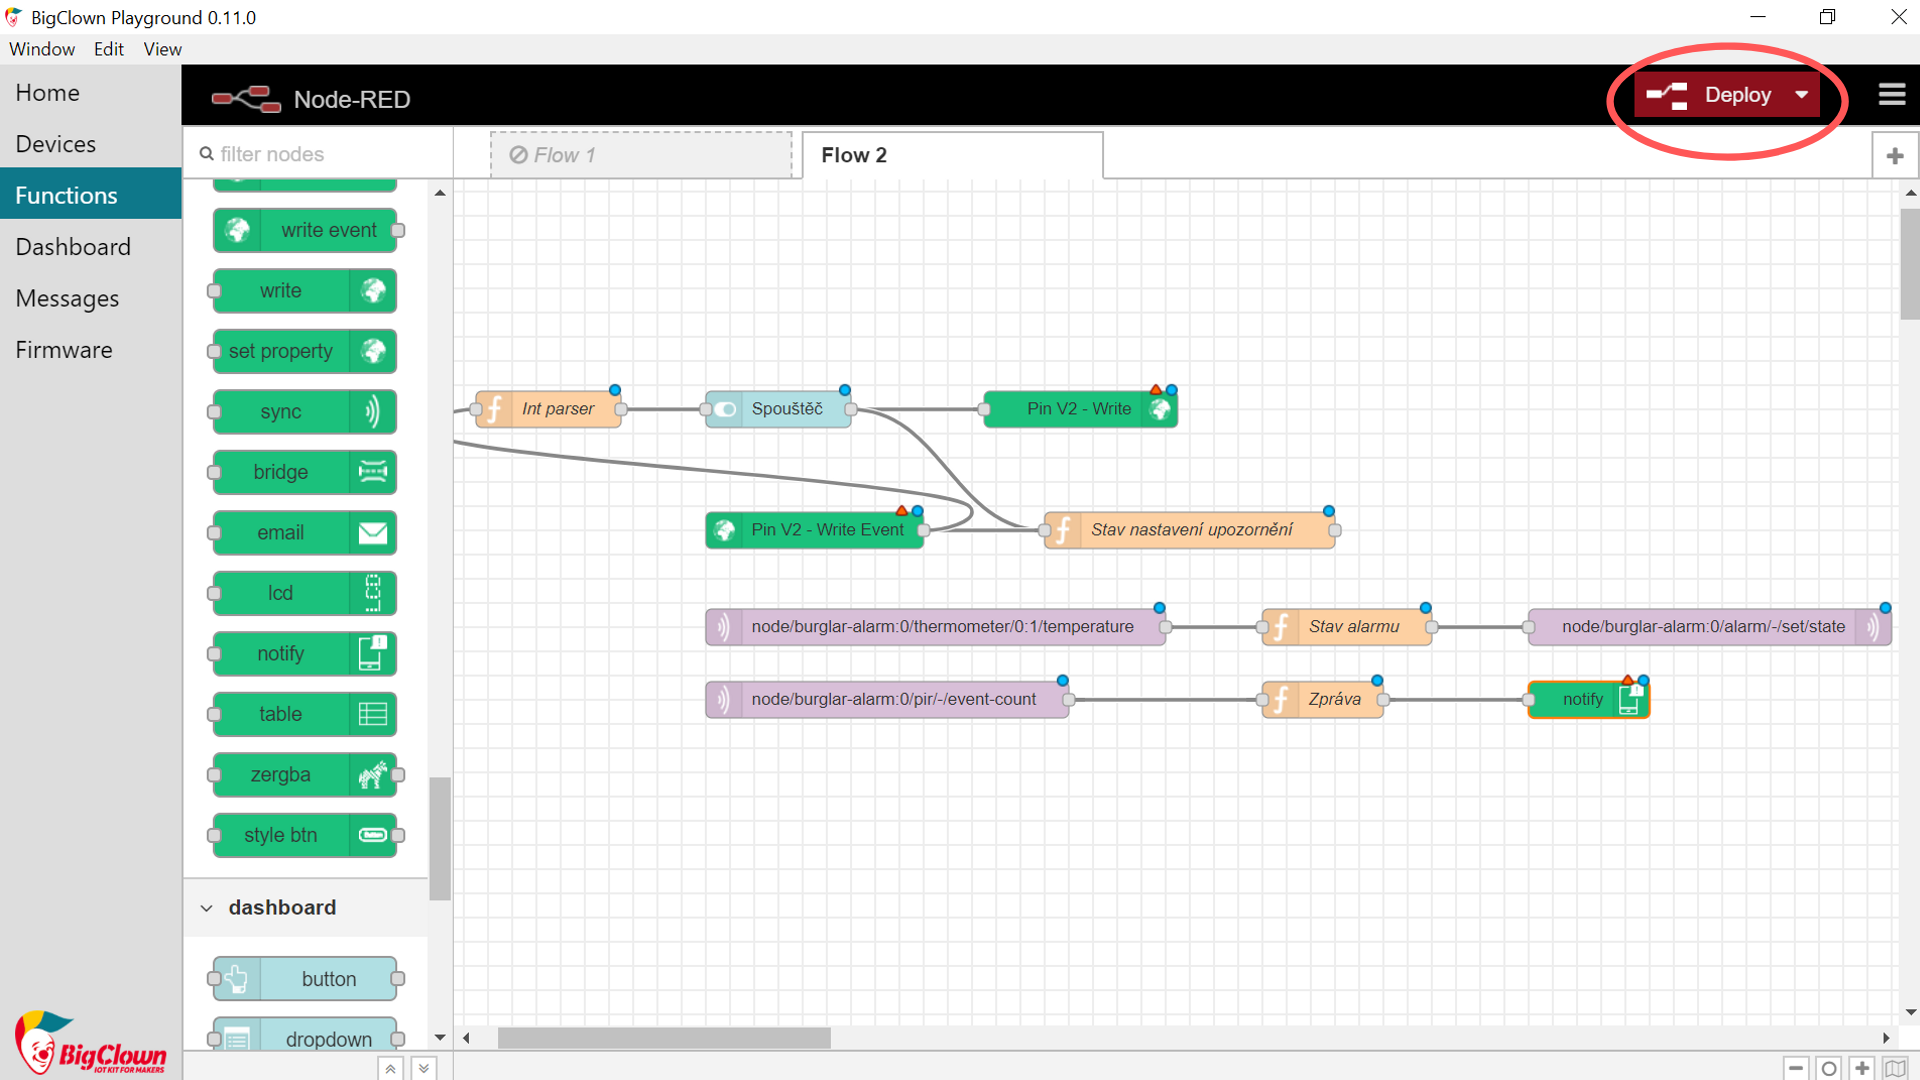This screenshot has height=1080, width=1920.
Task: Click the palette scroll up arrow
Action: 440,193
